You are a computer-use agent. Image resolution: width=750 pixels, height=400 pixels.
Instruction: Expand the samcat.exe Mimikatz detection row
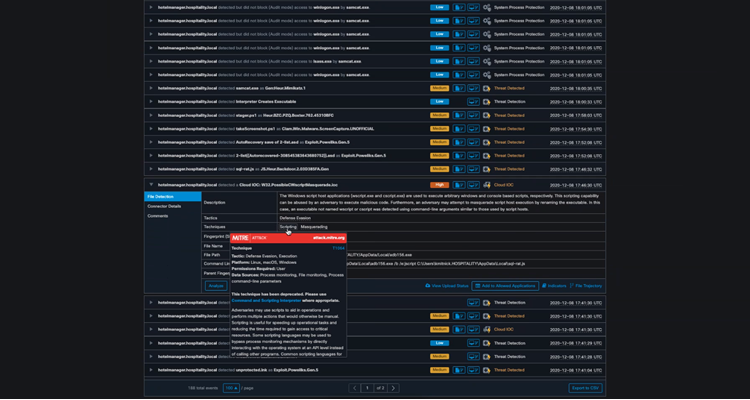point(151,88)
